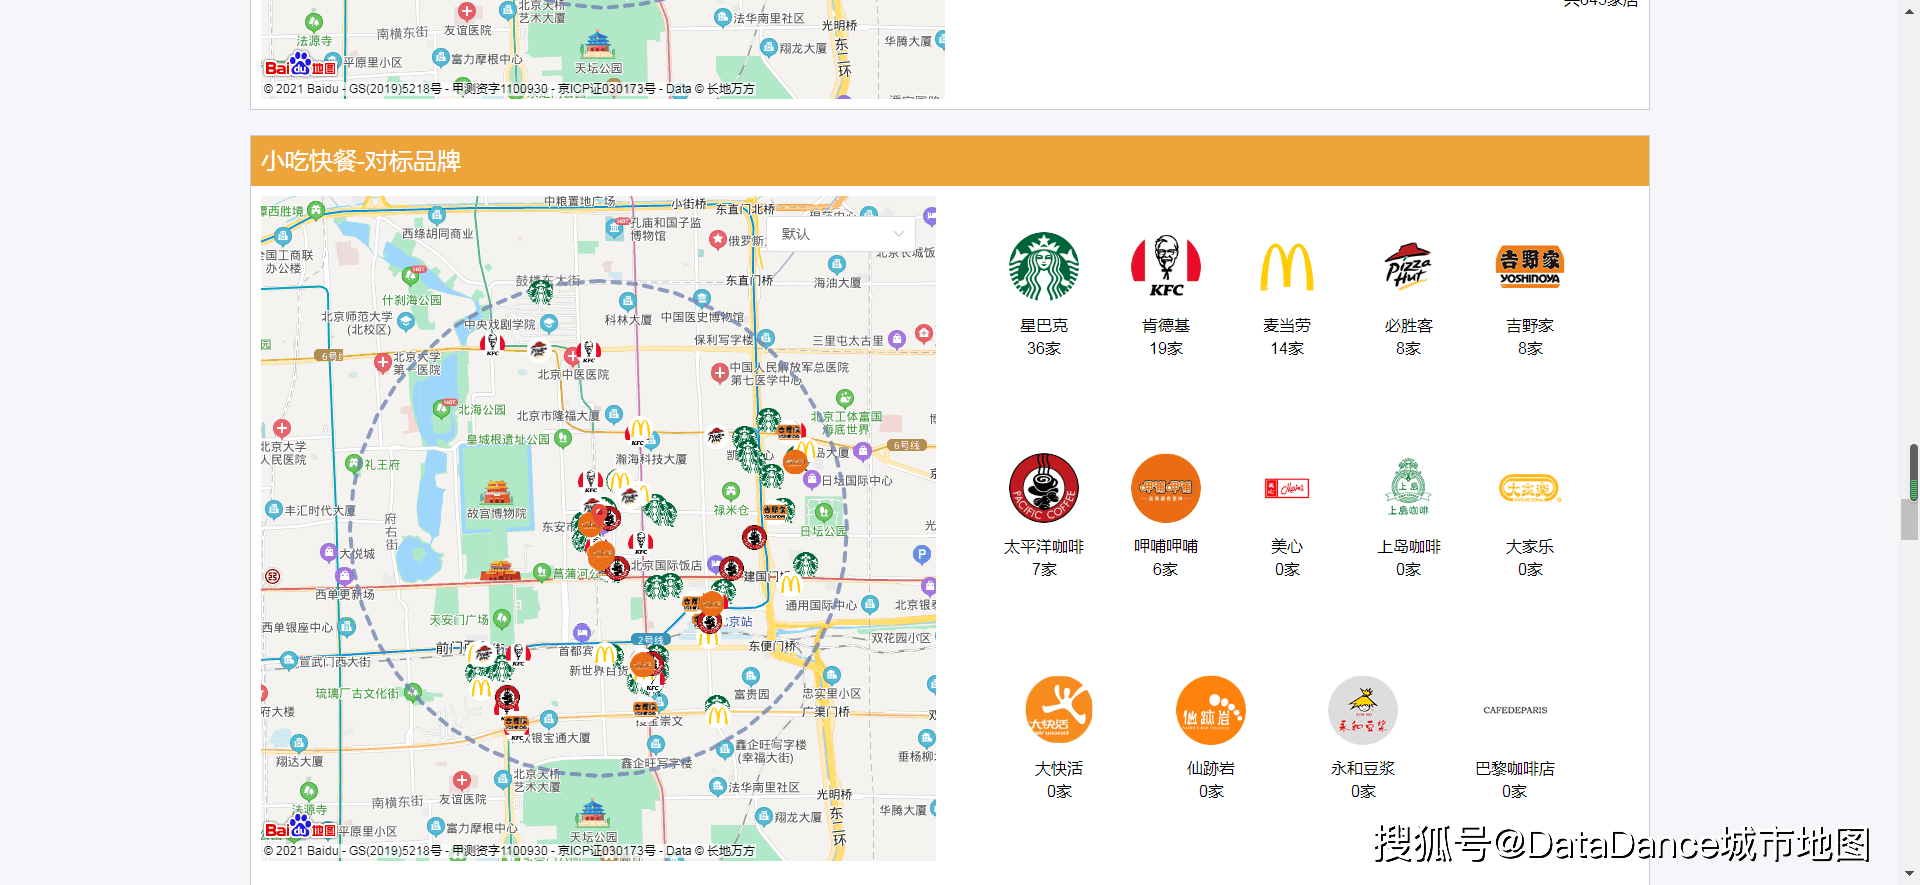Click the 呷哺呷哺 6家 label
This screenshot has height=885, width=1920.
[1166, 558]
